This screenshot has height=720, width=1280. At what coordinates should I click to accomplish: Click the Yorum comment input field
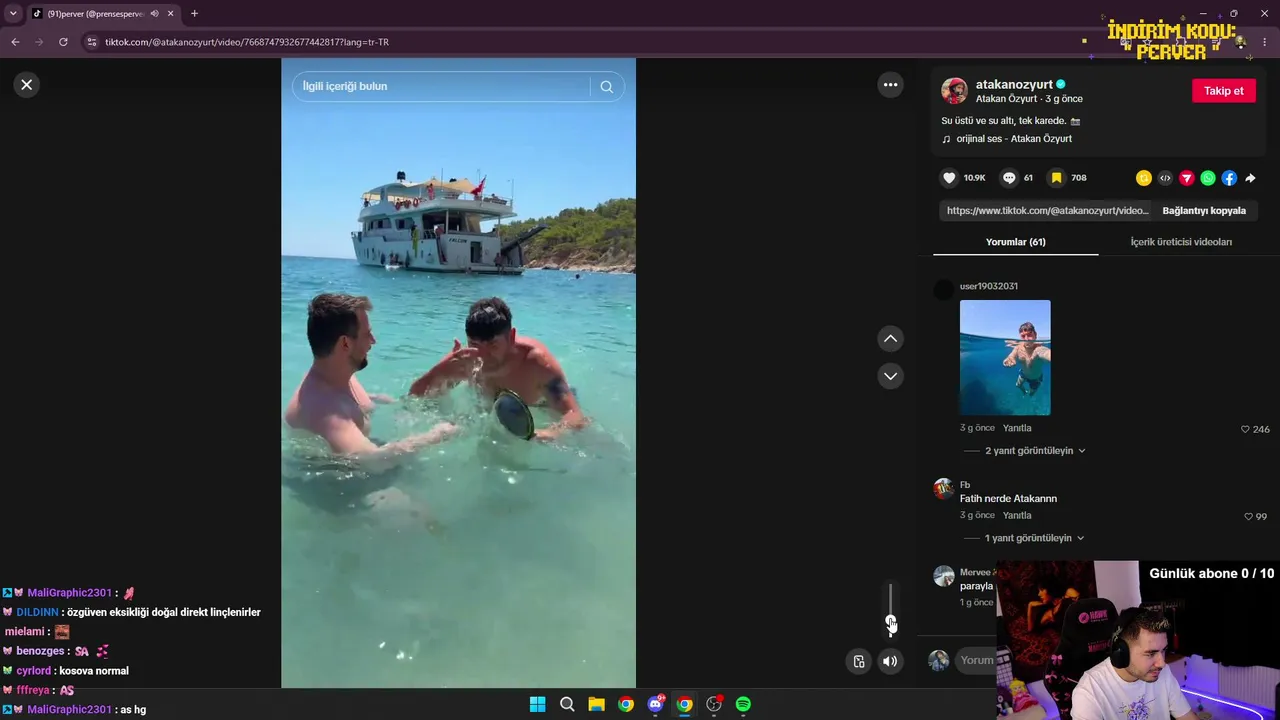pyautogui.click(x=976, y=660)
